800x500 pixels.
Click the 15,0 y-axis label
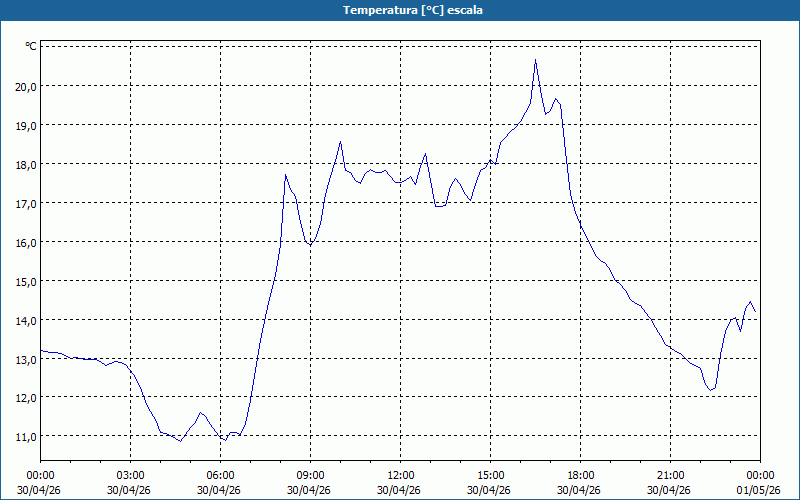coord(26,282)
